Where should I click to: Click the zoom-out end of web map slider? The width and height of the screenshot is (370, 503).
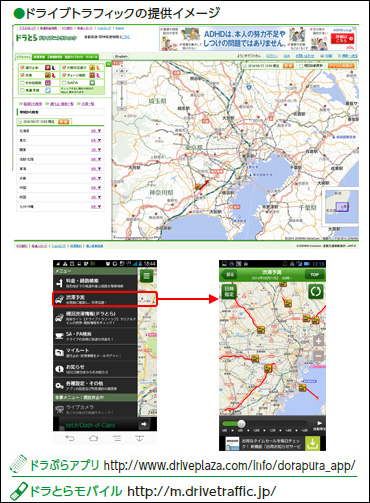click(x=122, y=108)
